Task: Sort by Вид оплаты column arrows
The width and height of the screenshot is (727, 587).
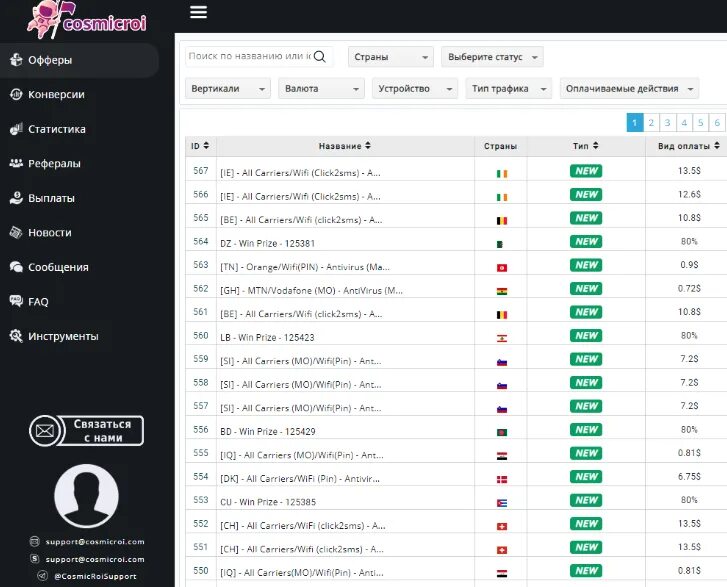Action: [x=717, y=146]
